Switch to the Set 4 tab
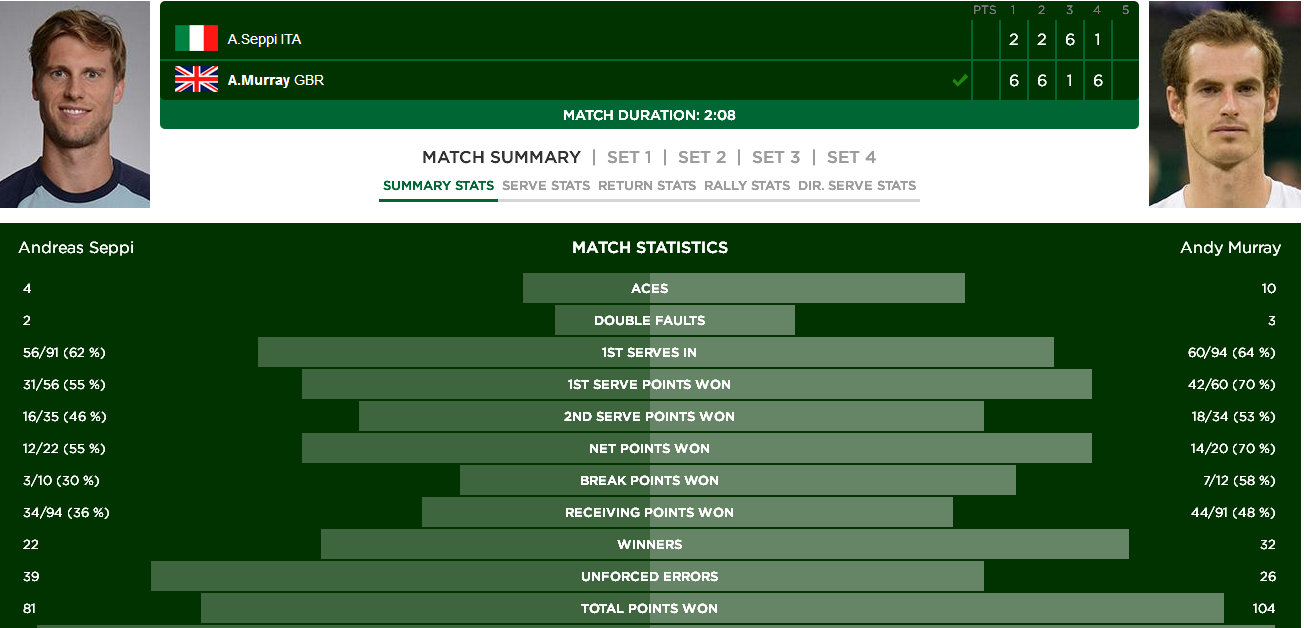 (x=851, y=157)
